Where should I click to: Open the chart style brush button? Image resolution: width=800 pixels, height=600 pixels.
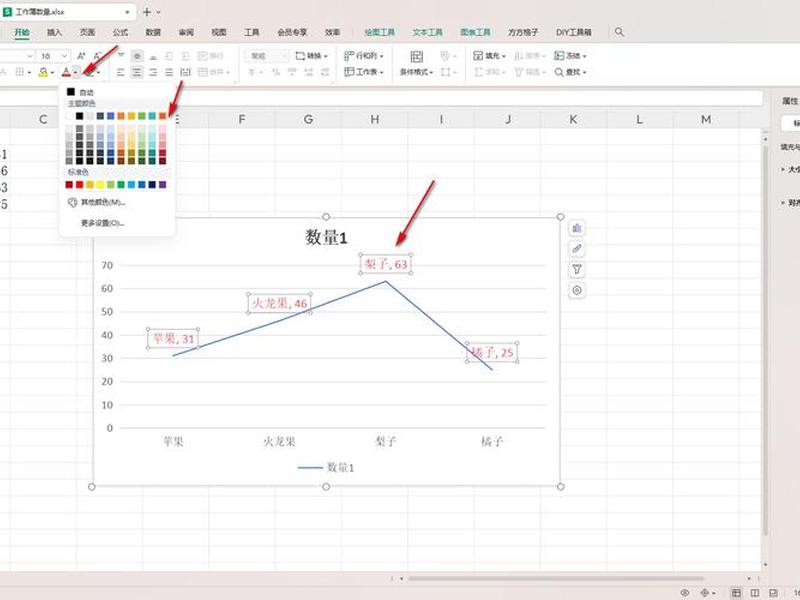click(x=577, y=249)
